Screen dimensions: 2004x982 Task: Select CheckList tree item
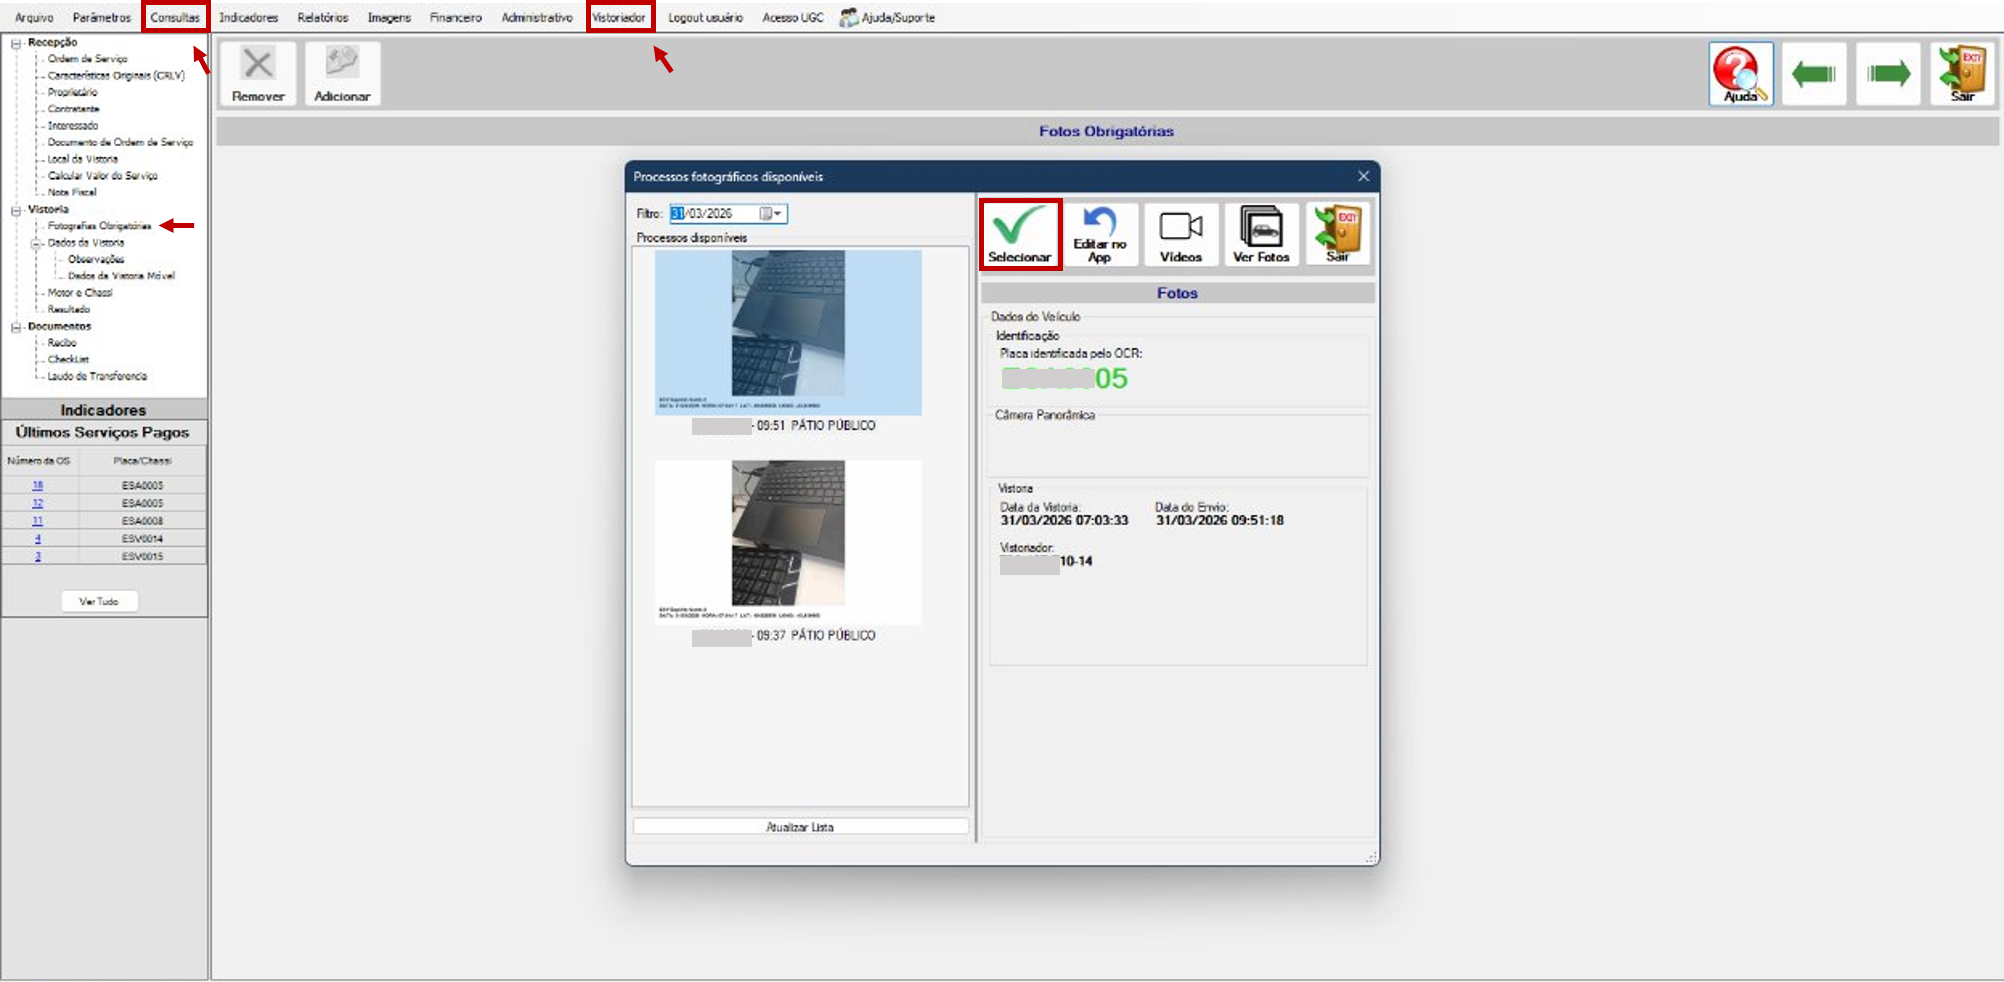coord(68,359)
